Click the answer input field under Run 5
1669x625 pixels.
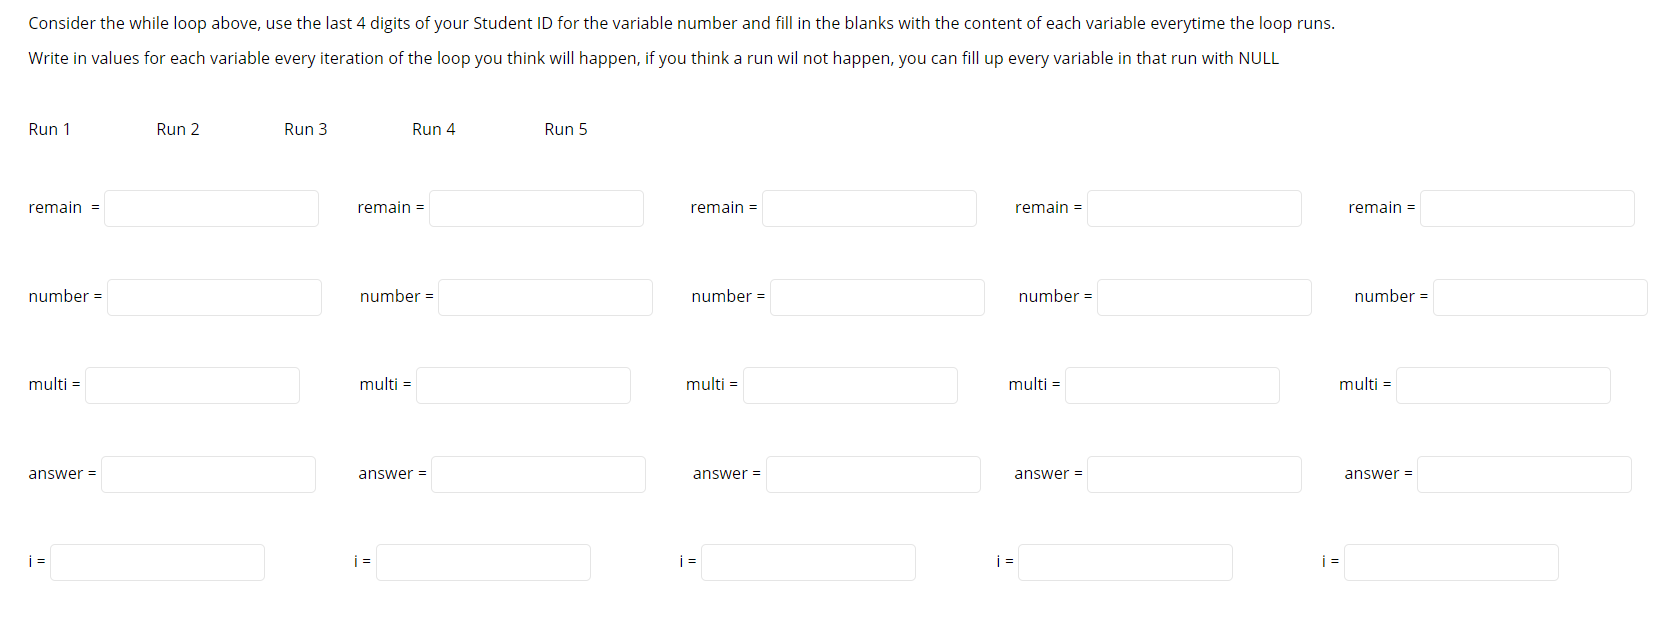pos(1523,474)
